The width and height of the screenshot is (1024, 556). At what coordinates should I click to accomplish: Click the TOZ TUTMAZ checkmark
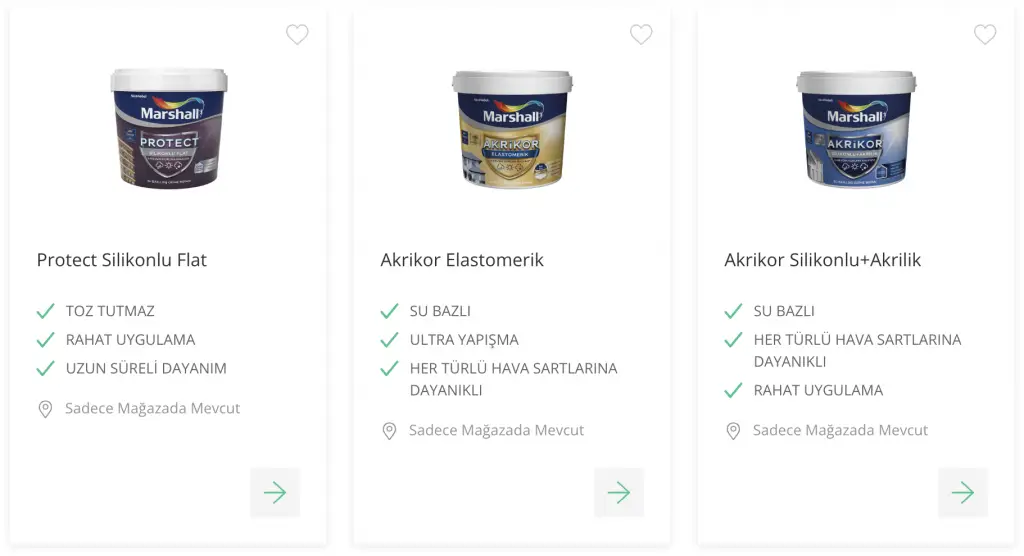[x=46, y=311]
